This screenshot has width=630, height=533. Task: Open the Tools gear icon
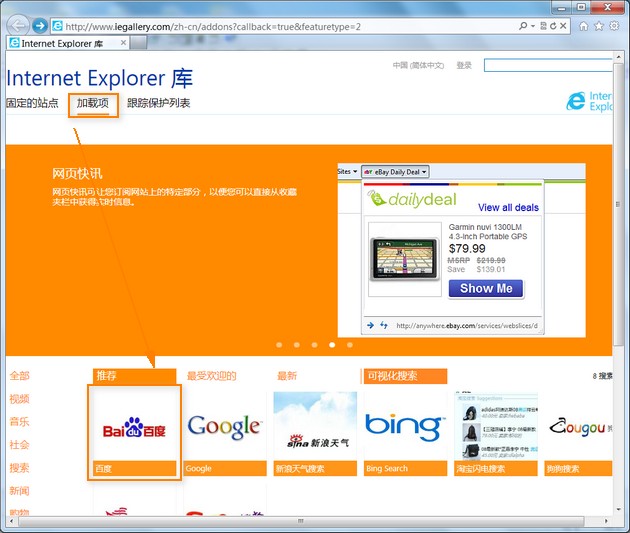614,26
